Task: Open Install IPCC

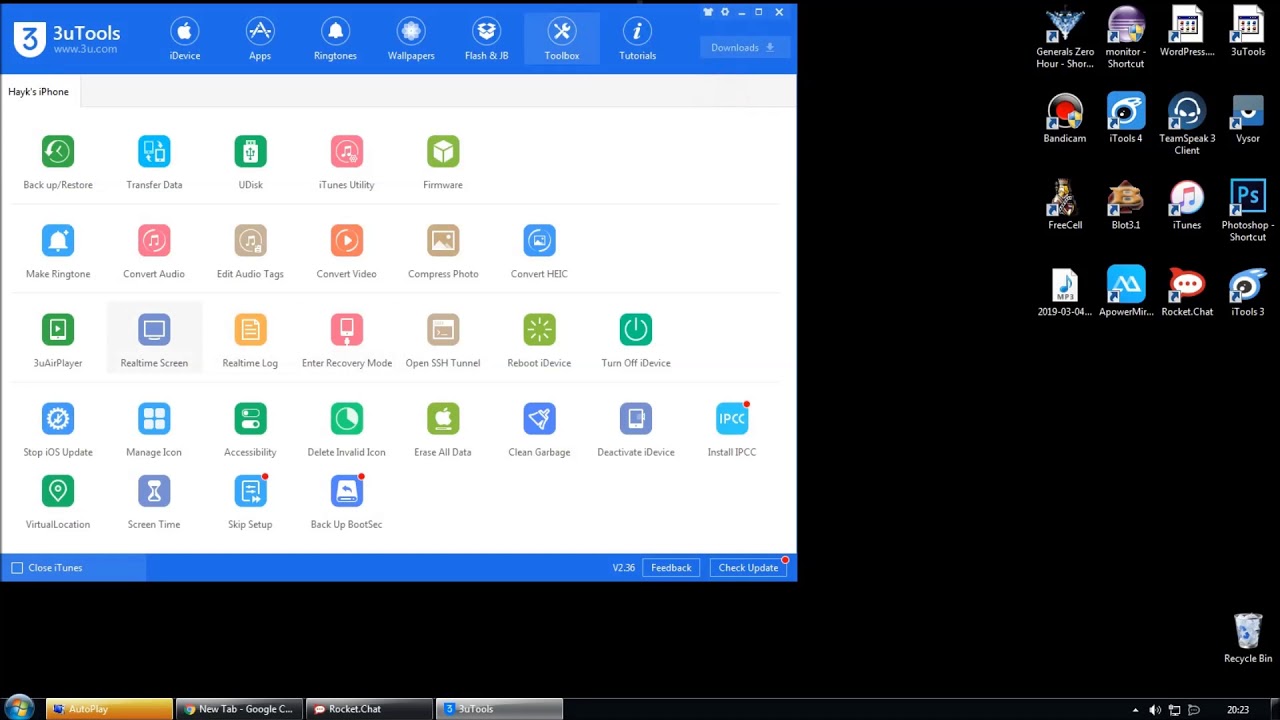Action: 732,430
